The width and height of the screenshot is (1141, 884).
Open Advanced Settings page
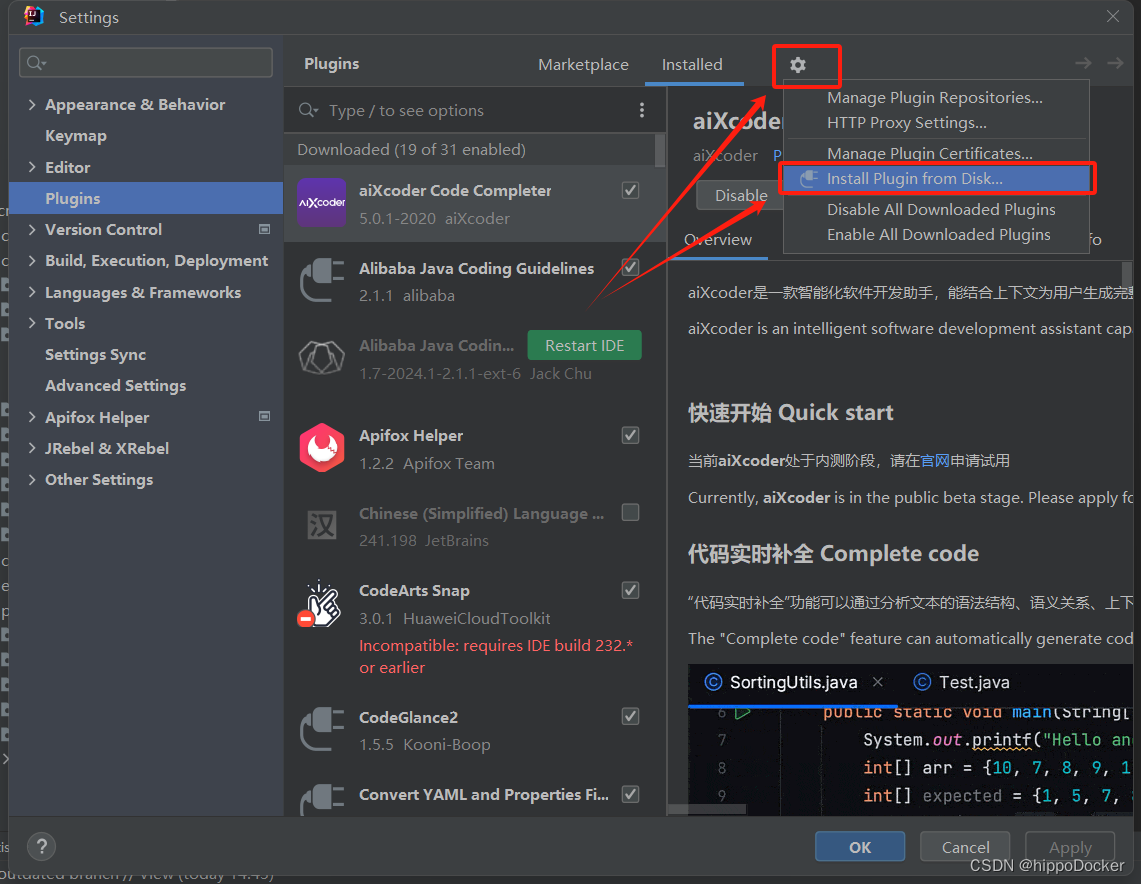(115, 386)
